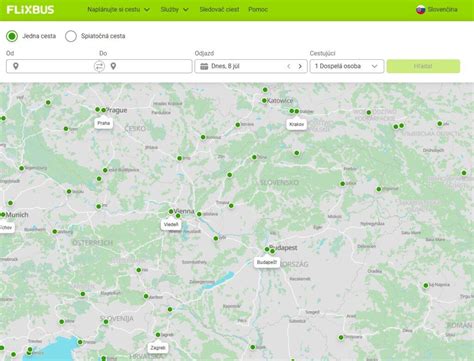Go to next departure day
Image resolution: width=474 pixels, height=361 pixels.
coord(300,66)
